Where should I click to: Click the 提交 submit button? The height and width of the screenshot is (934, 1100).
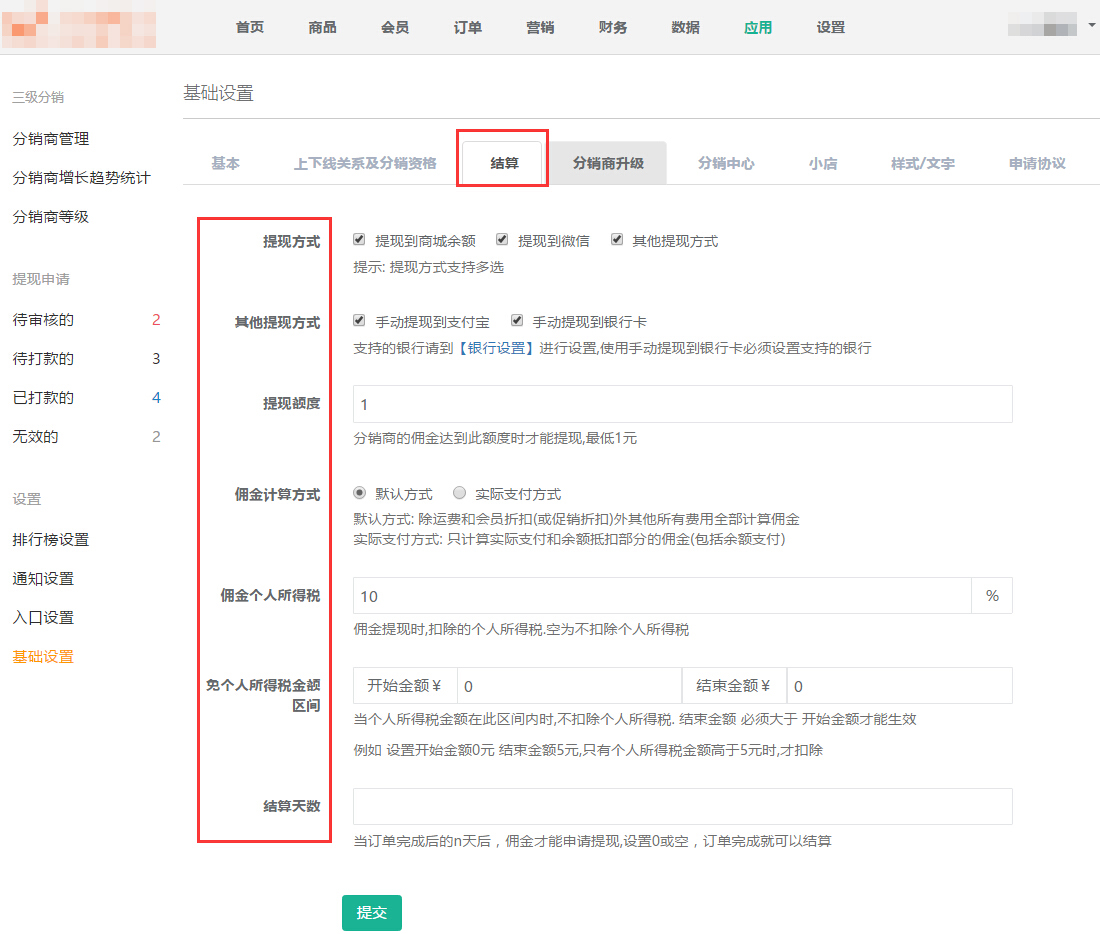point(371,912)
